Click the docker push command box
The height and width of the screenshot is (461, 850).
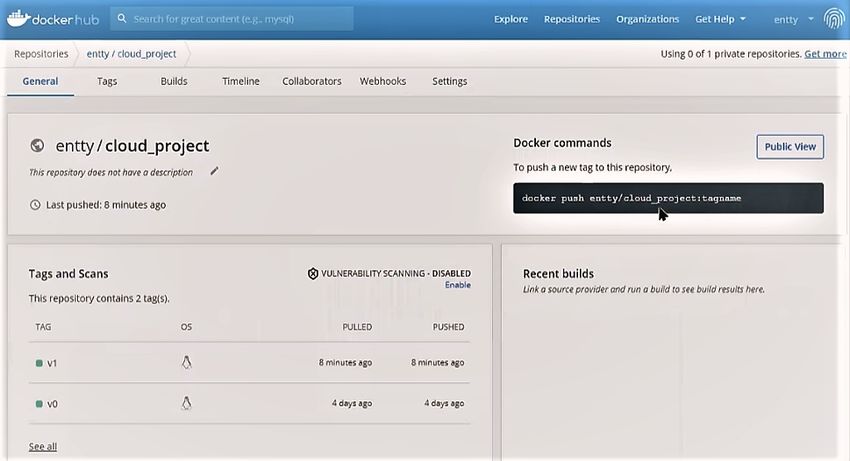coord(668,198)
